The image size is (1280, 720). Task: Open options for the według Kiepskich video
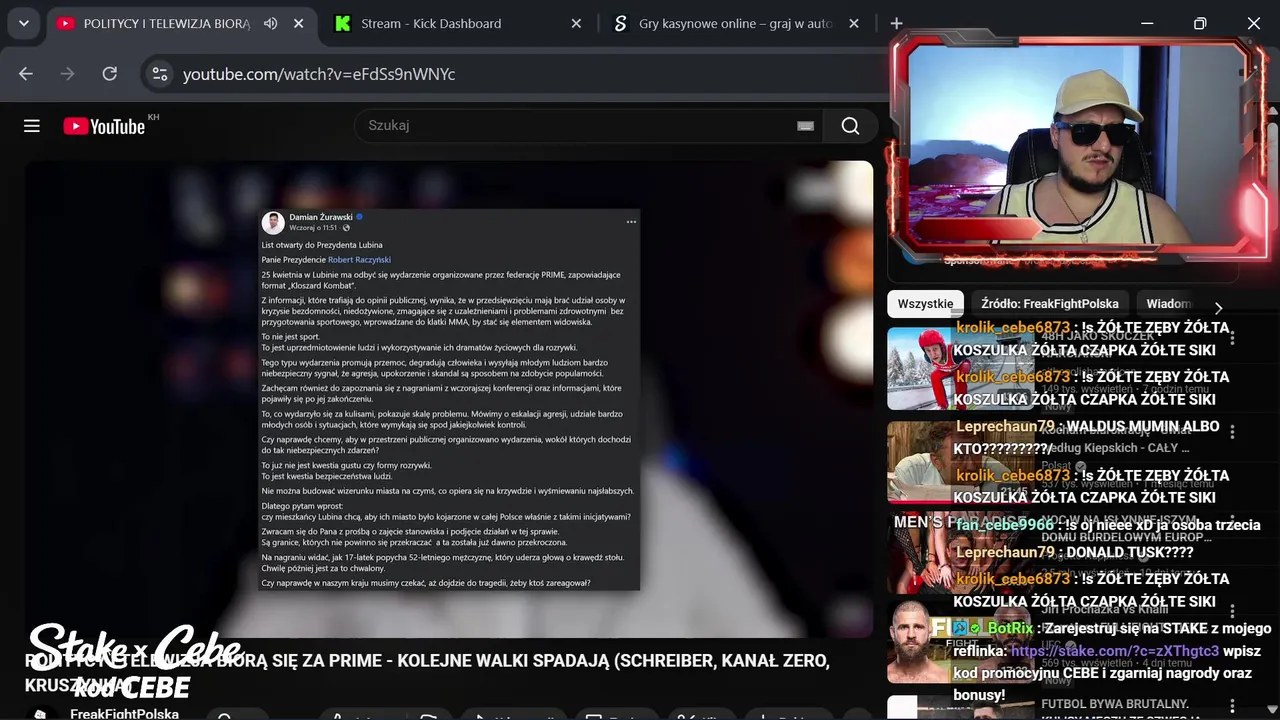tap(1232, 432)
